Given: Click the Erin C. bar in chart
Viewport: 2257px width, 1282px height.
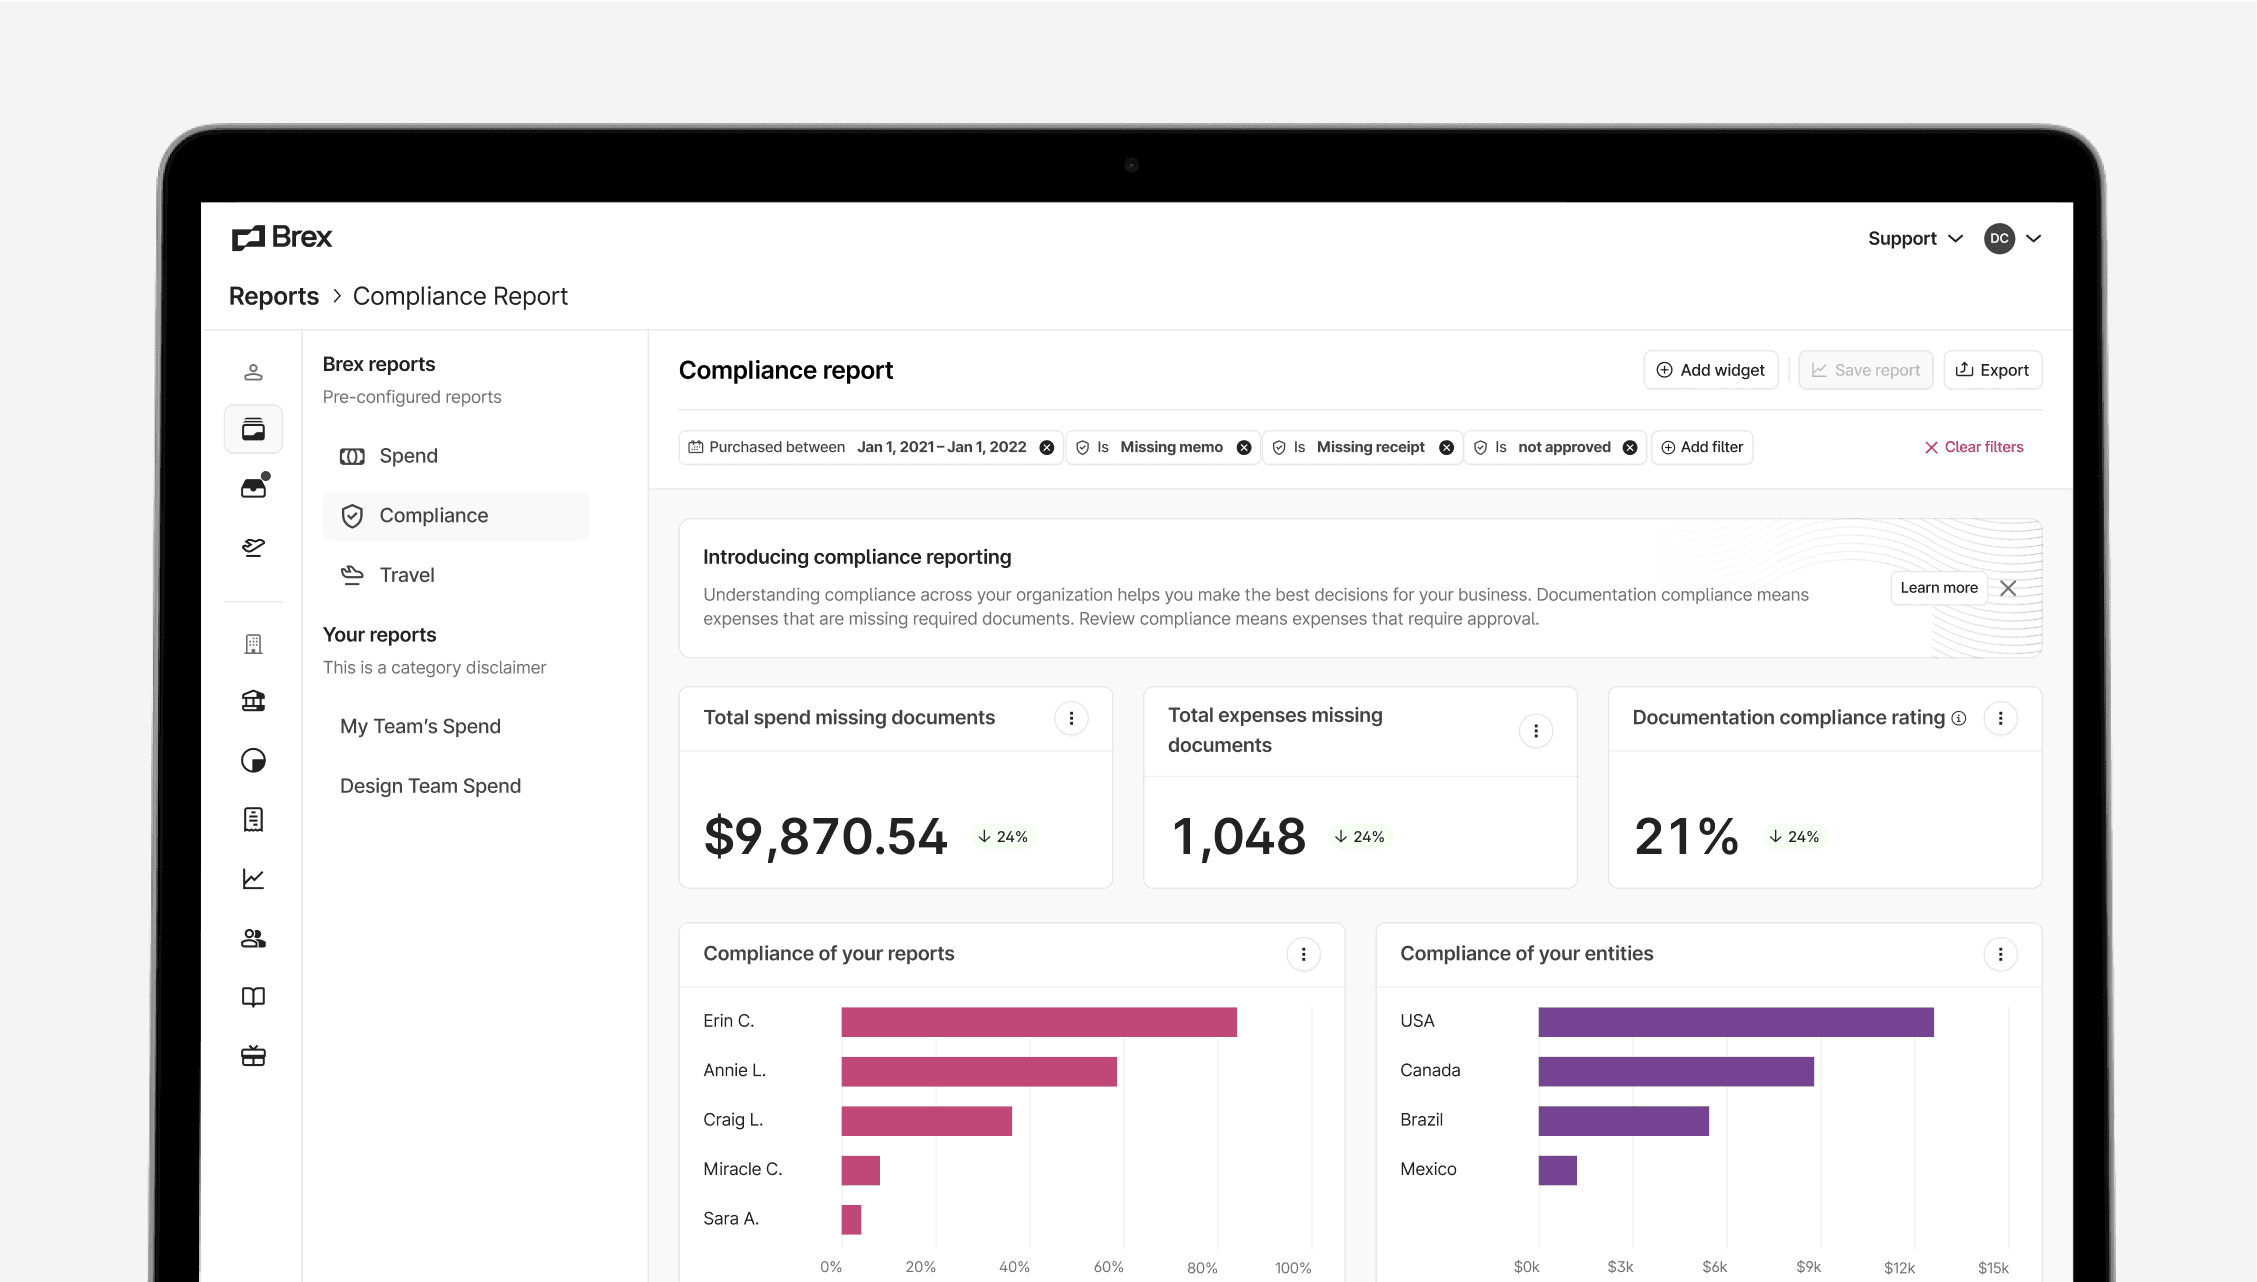Looking at the screenshot, I should coord(1038,1022).
